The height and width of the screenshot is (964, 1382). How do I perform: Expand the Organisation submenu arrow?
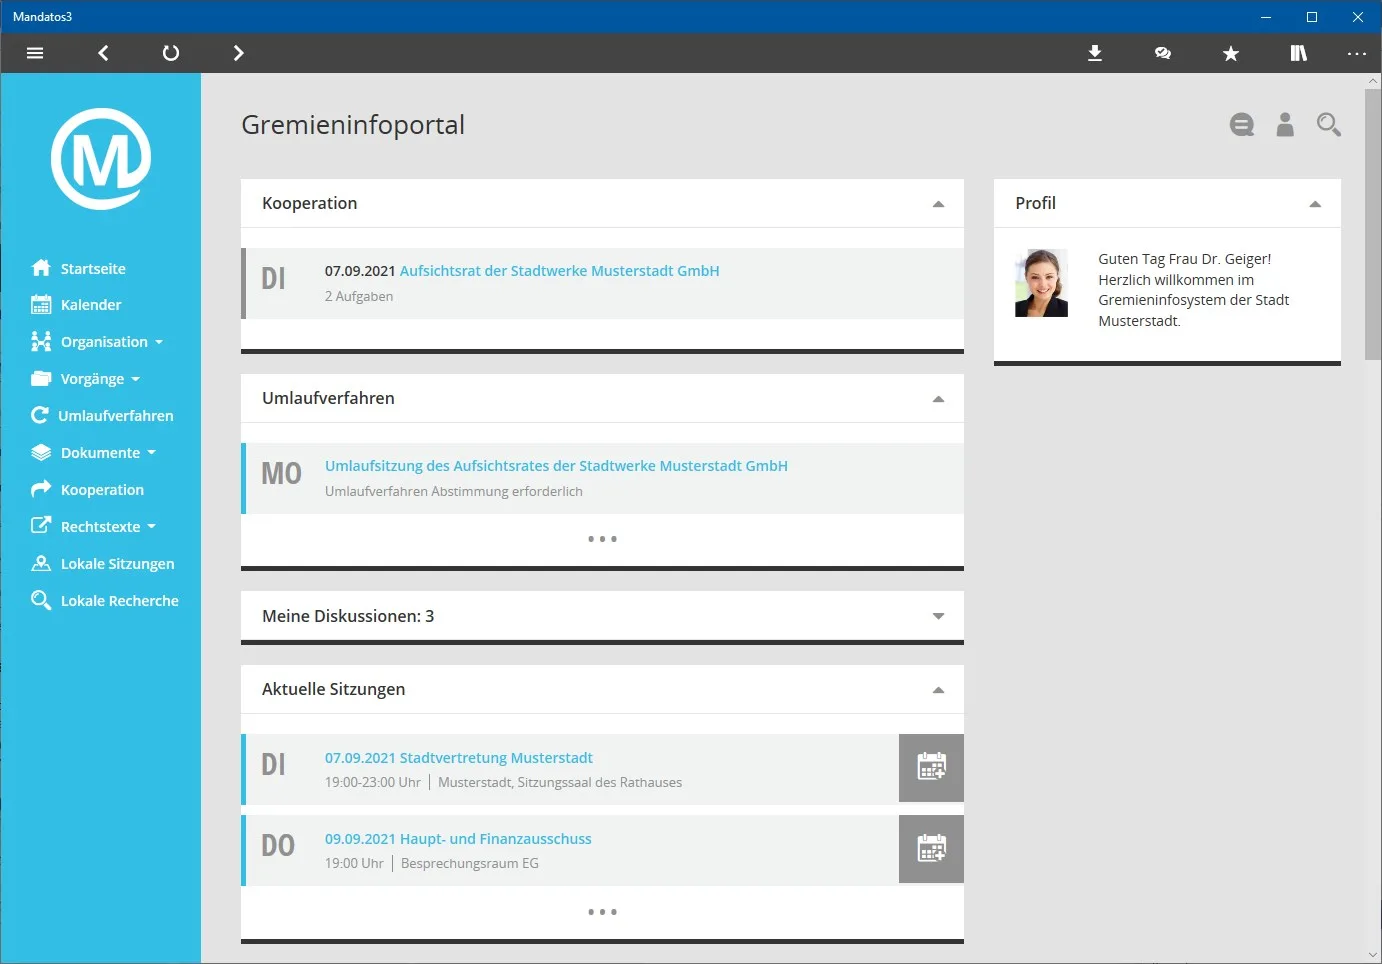[159, 342]
